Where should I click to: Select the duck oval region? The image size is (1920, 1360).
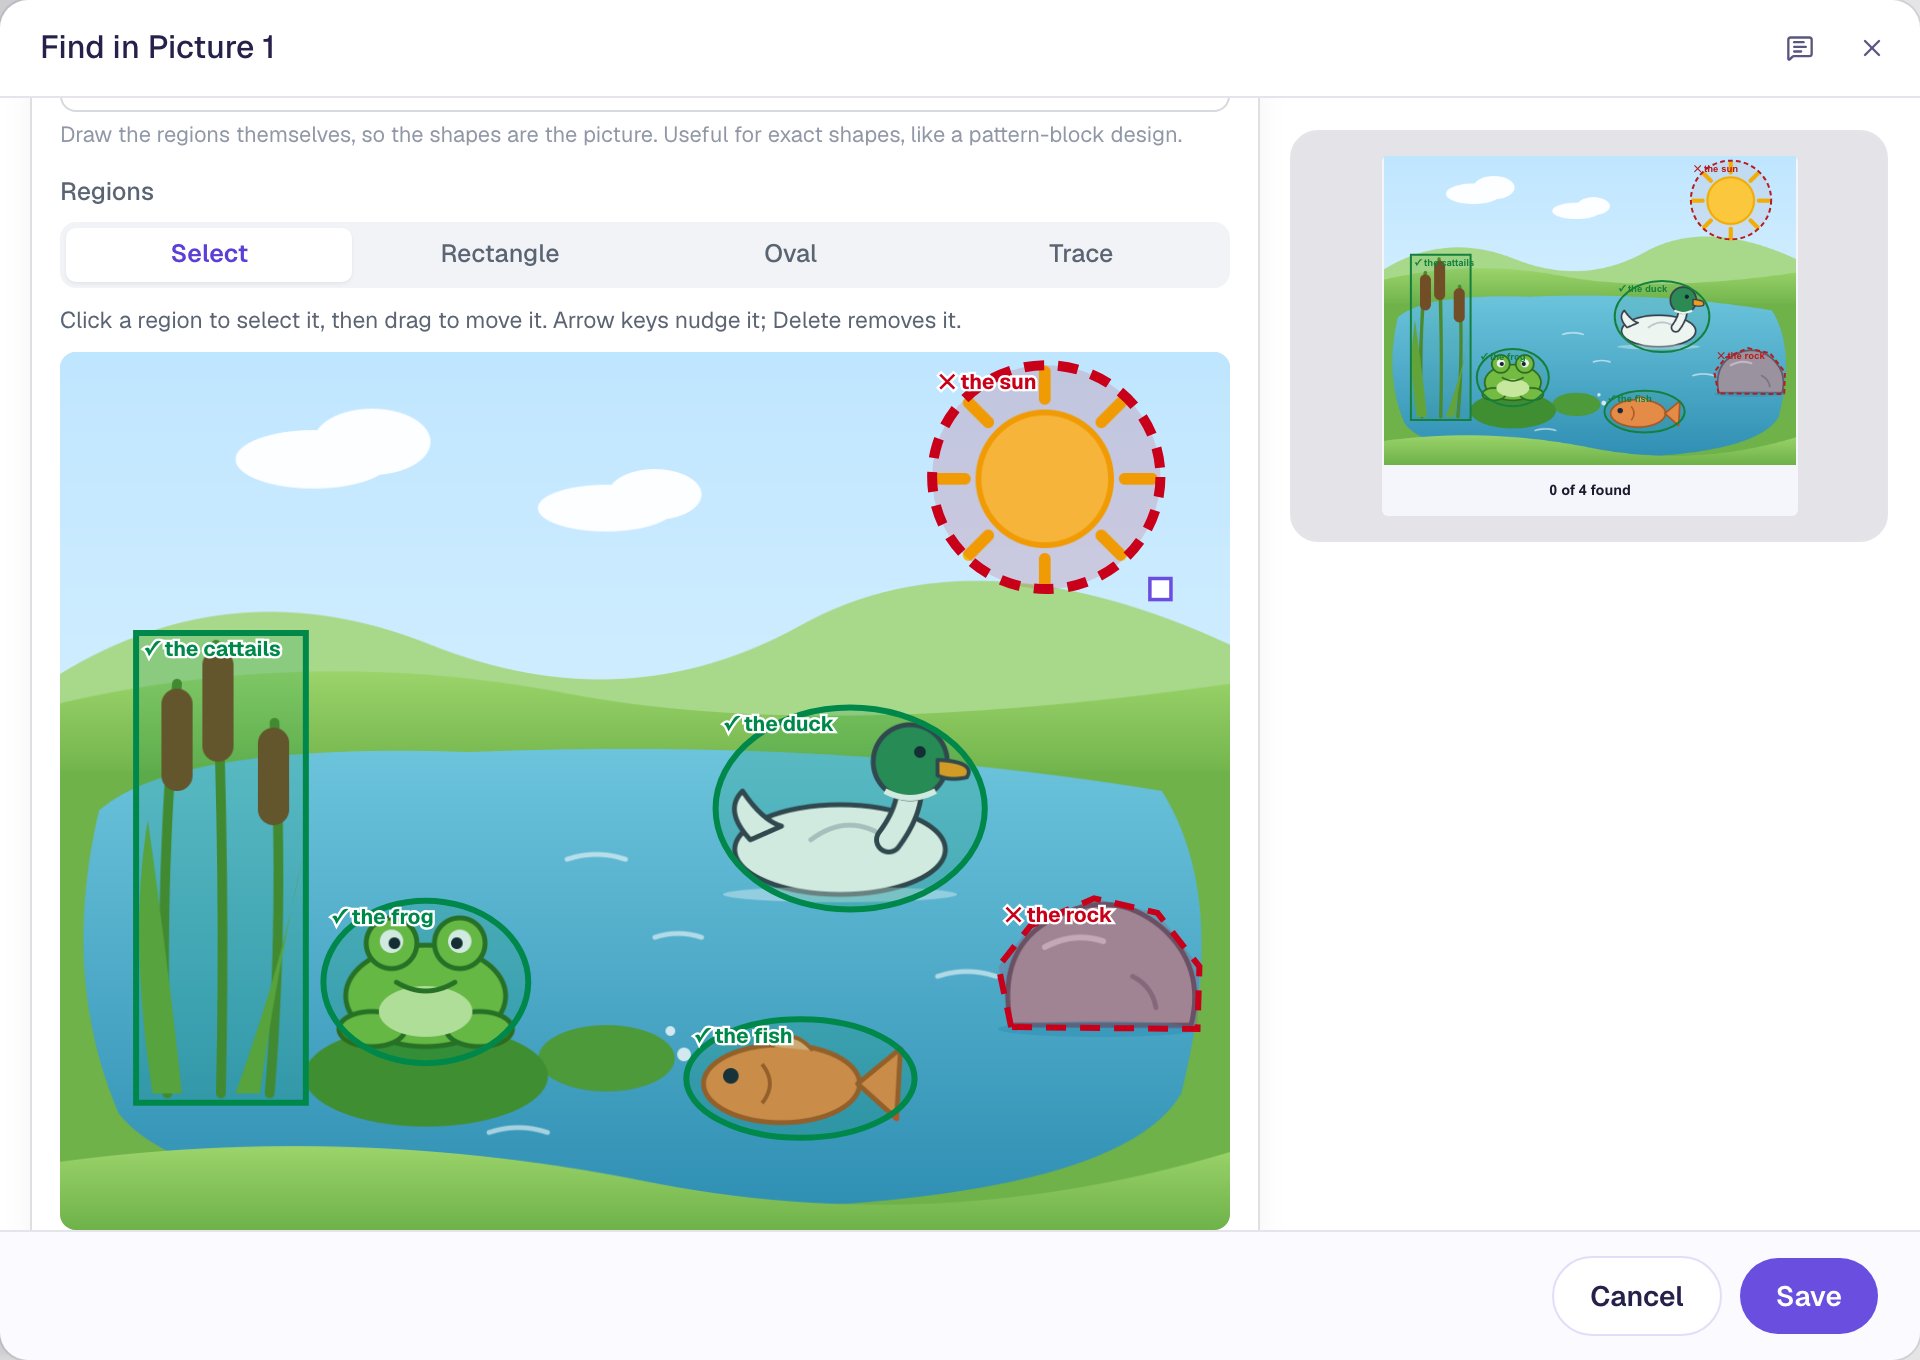(x=850, y=808)
